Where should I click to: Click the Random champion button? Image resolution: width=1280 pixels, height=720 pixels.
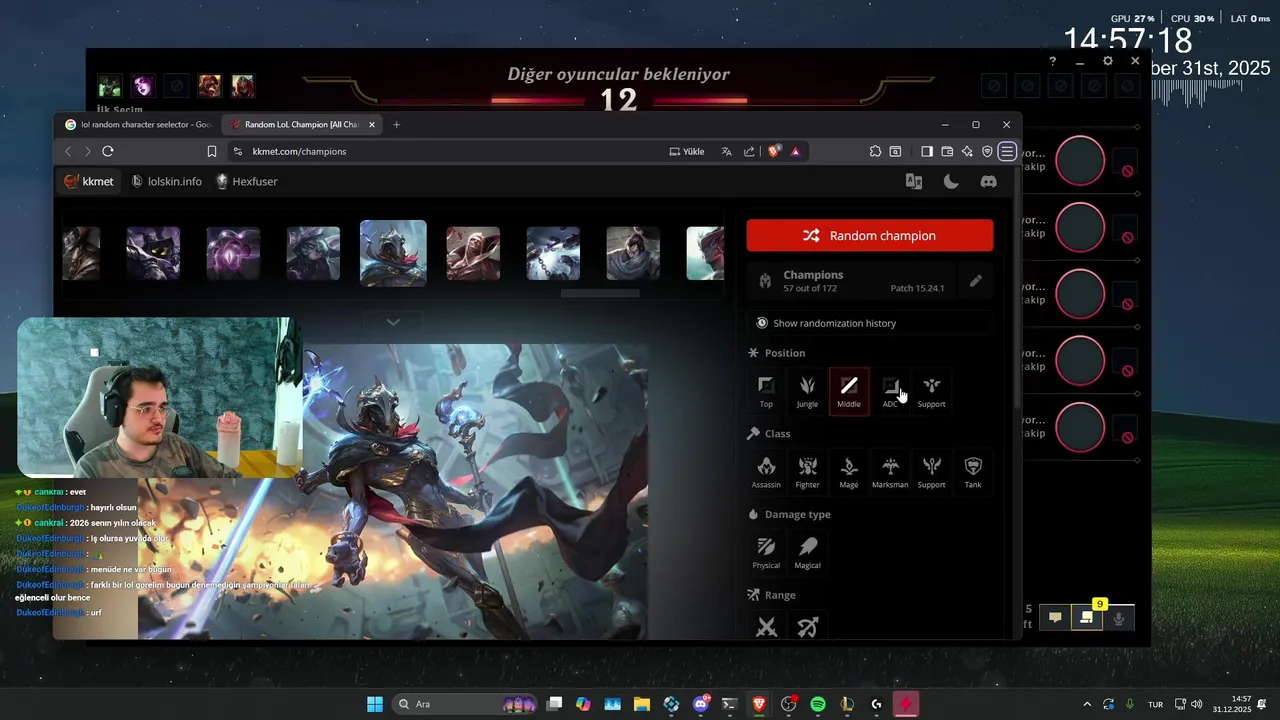pos(870,236)
